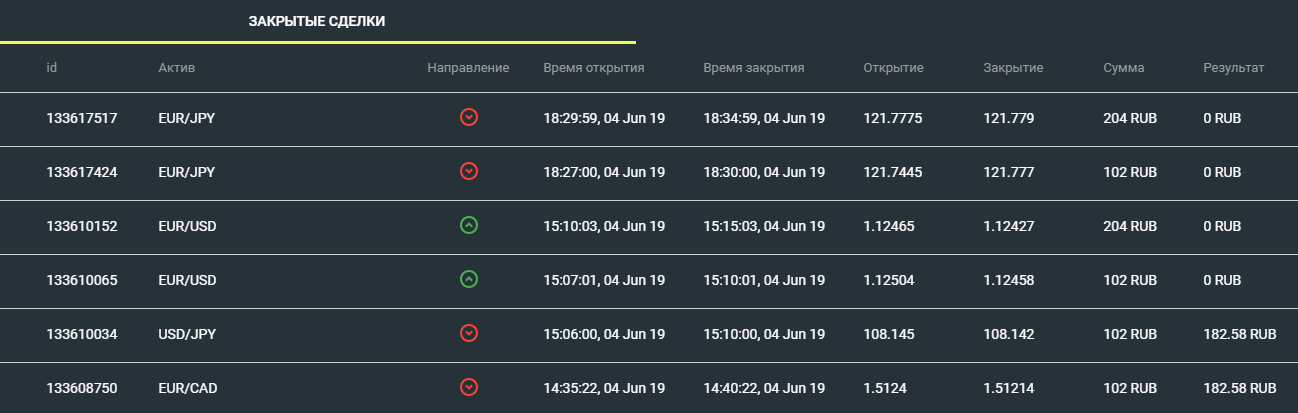Click closing price 1.12427
Image resolution: width=1298 pixels, height=413 pixels.
coord(1009,226)
